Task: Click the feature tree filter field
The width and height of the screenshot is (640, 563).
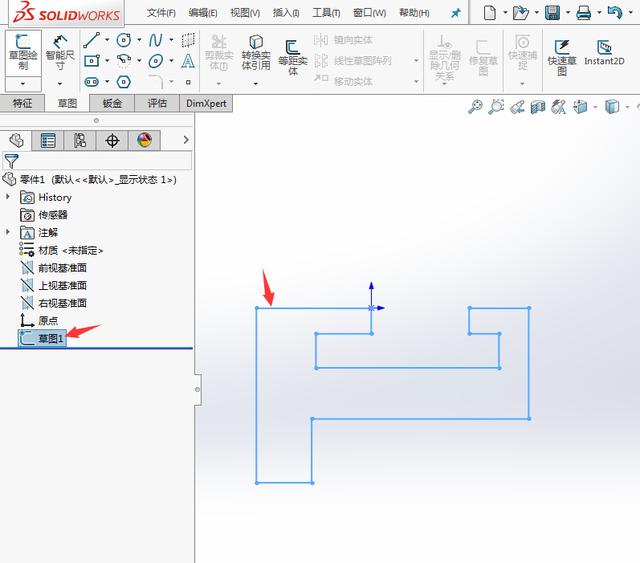Action: (97, 161)
